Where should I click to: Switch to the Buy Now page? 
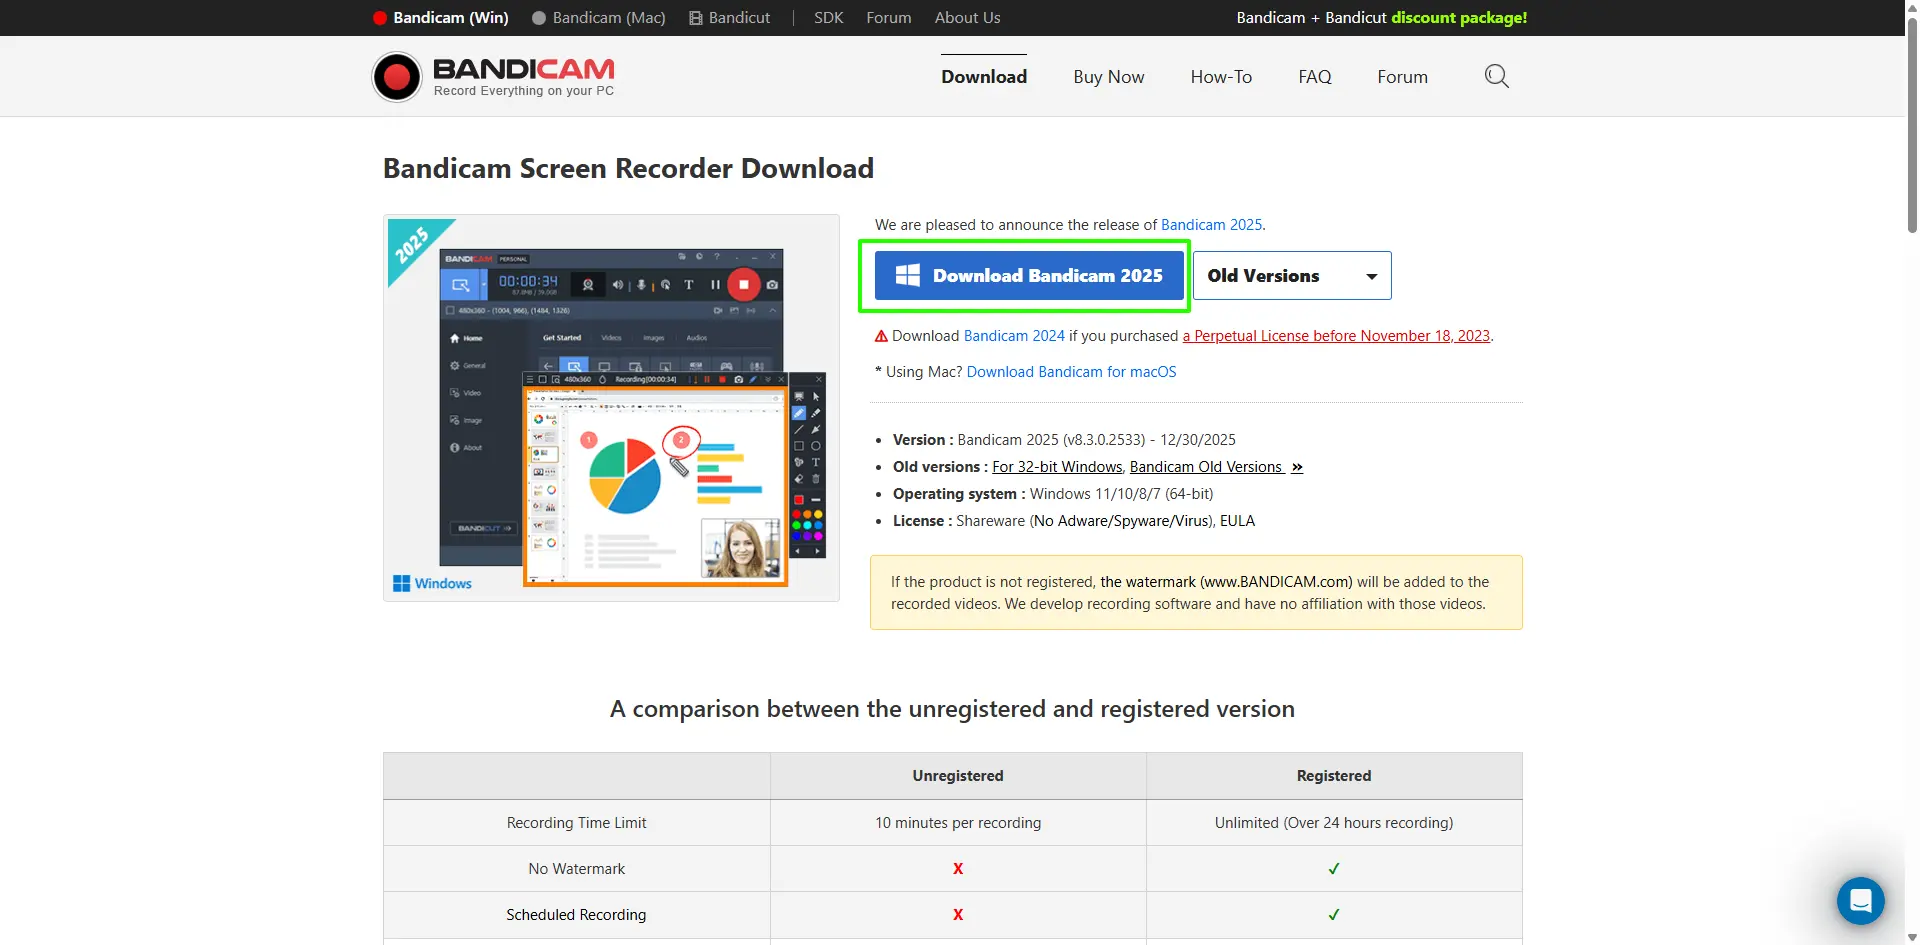point(1108,76)
